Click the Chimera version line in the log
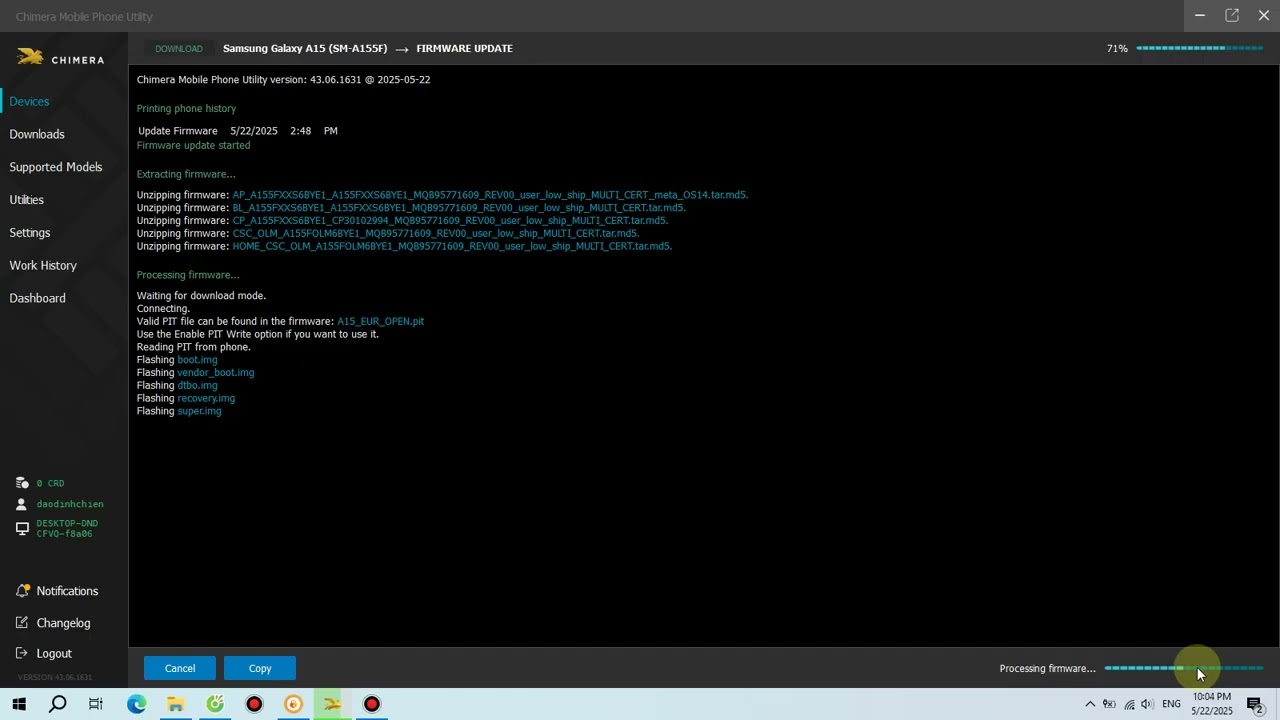This screenshot has height=720, width=1280. (x=283, y=79)
